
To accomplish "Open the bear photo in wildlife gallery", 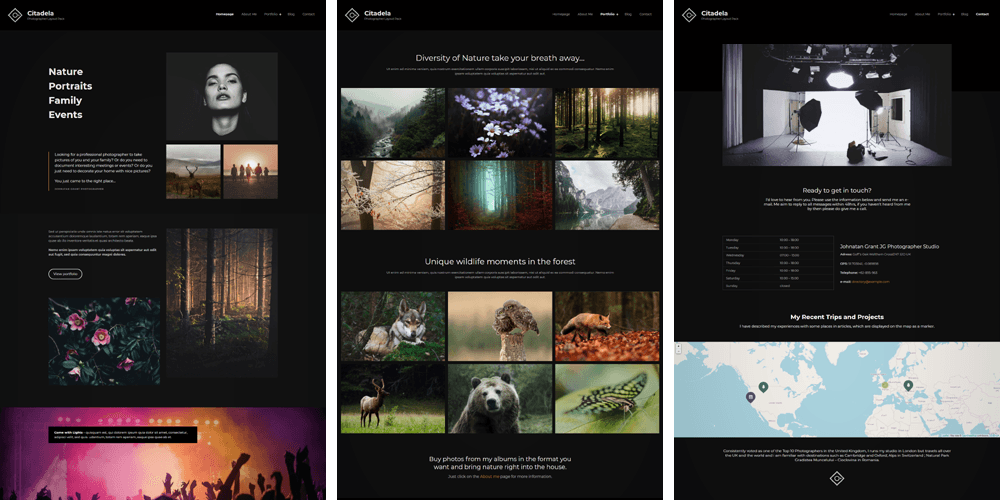I will (x=500, y=398).
